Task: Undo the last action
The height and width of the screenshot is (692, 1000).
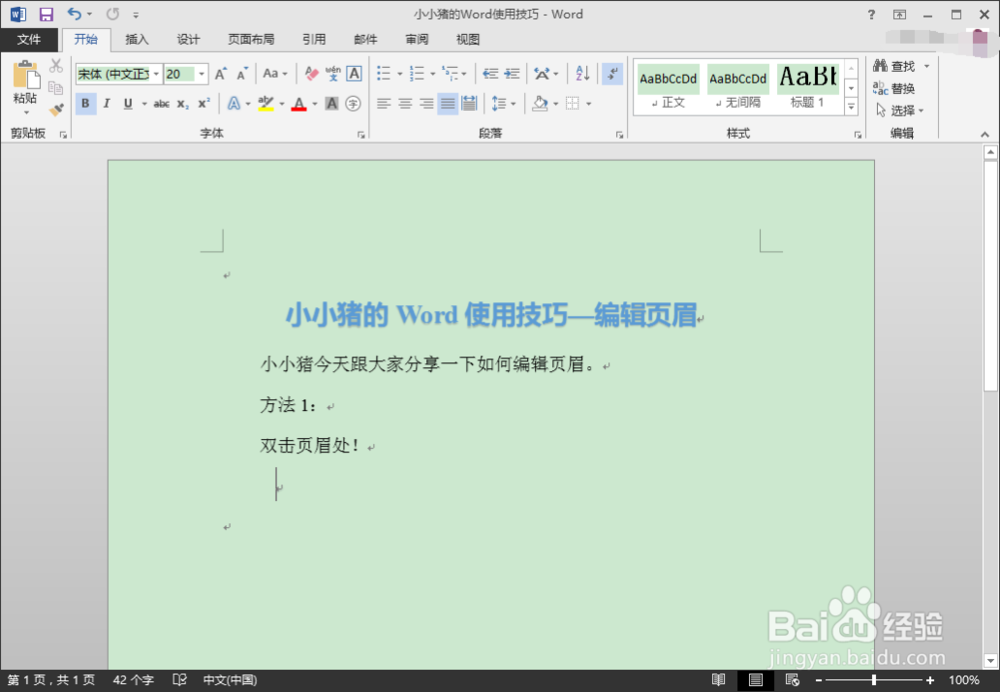Action: (x=75, y=14)
